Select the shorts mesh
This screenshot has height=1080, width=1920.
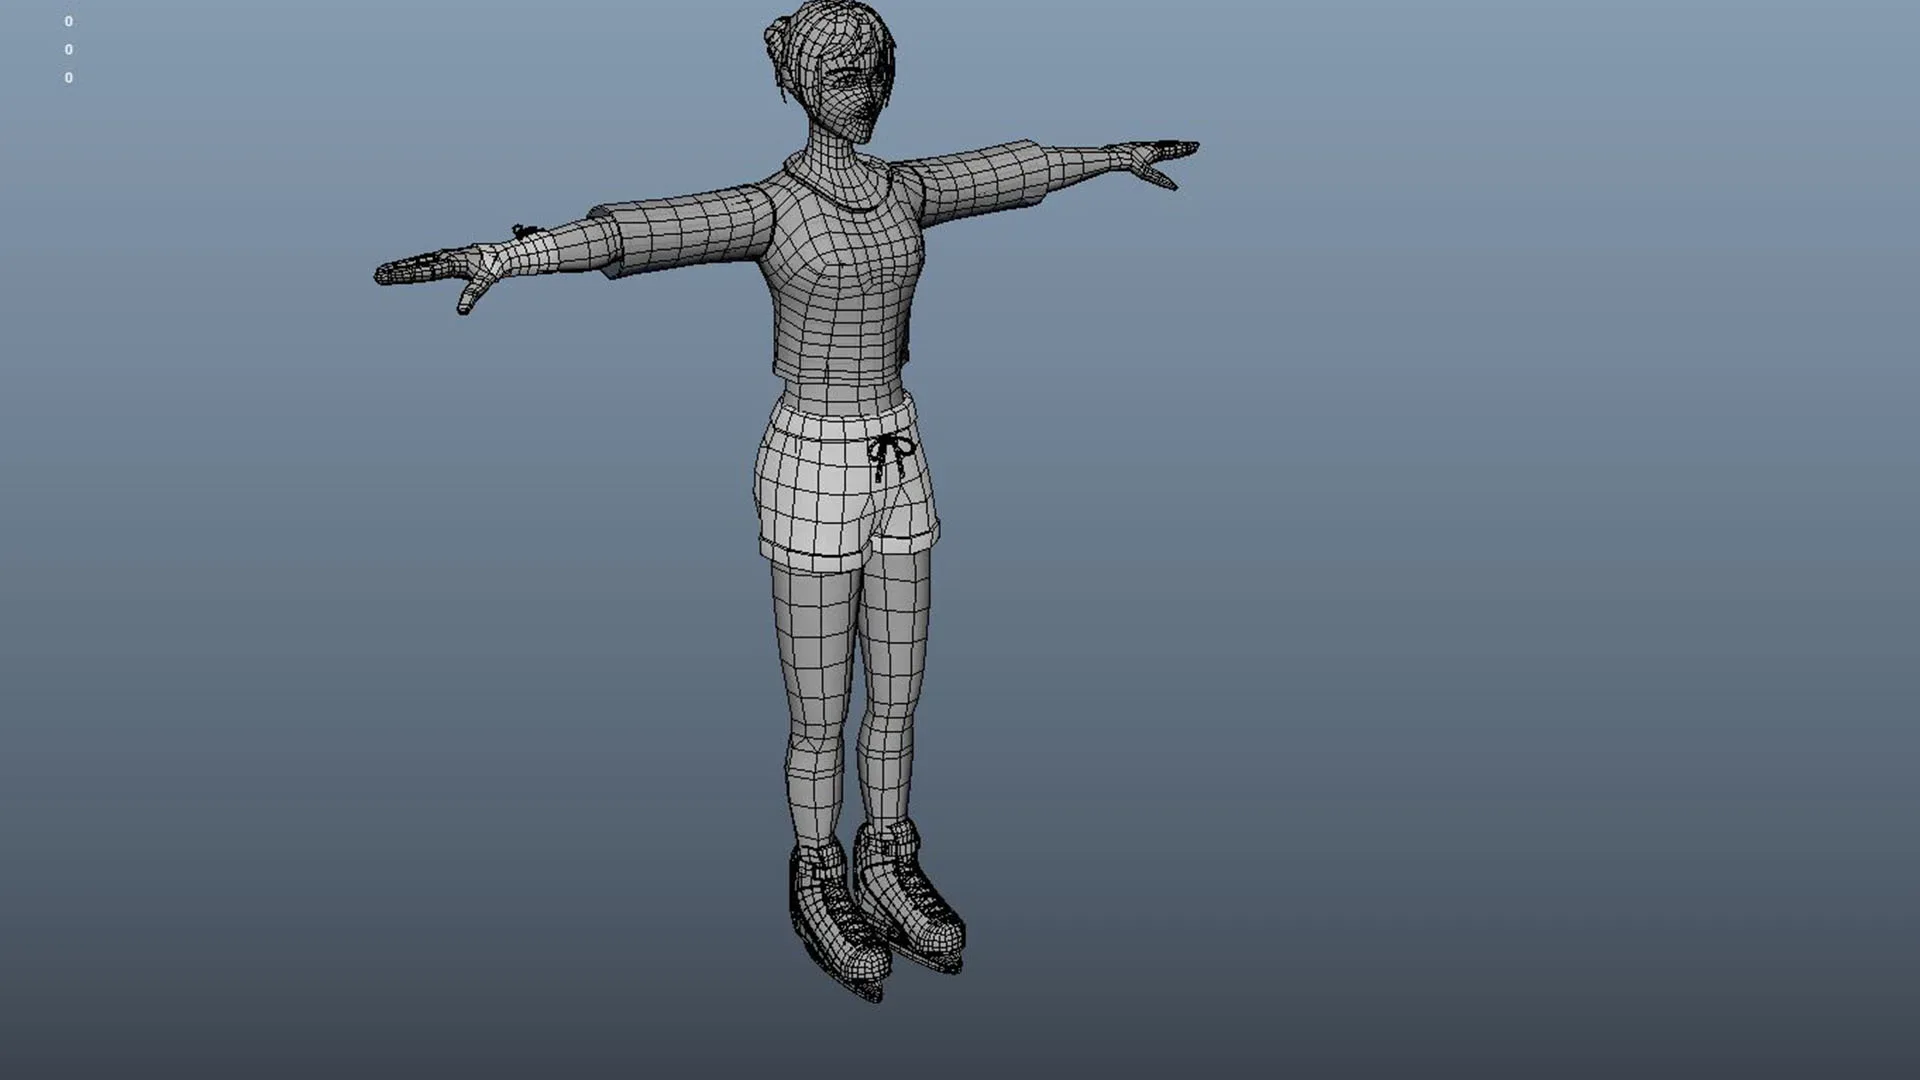coord(846,483)
